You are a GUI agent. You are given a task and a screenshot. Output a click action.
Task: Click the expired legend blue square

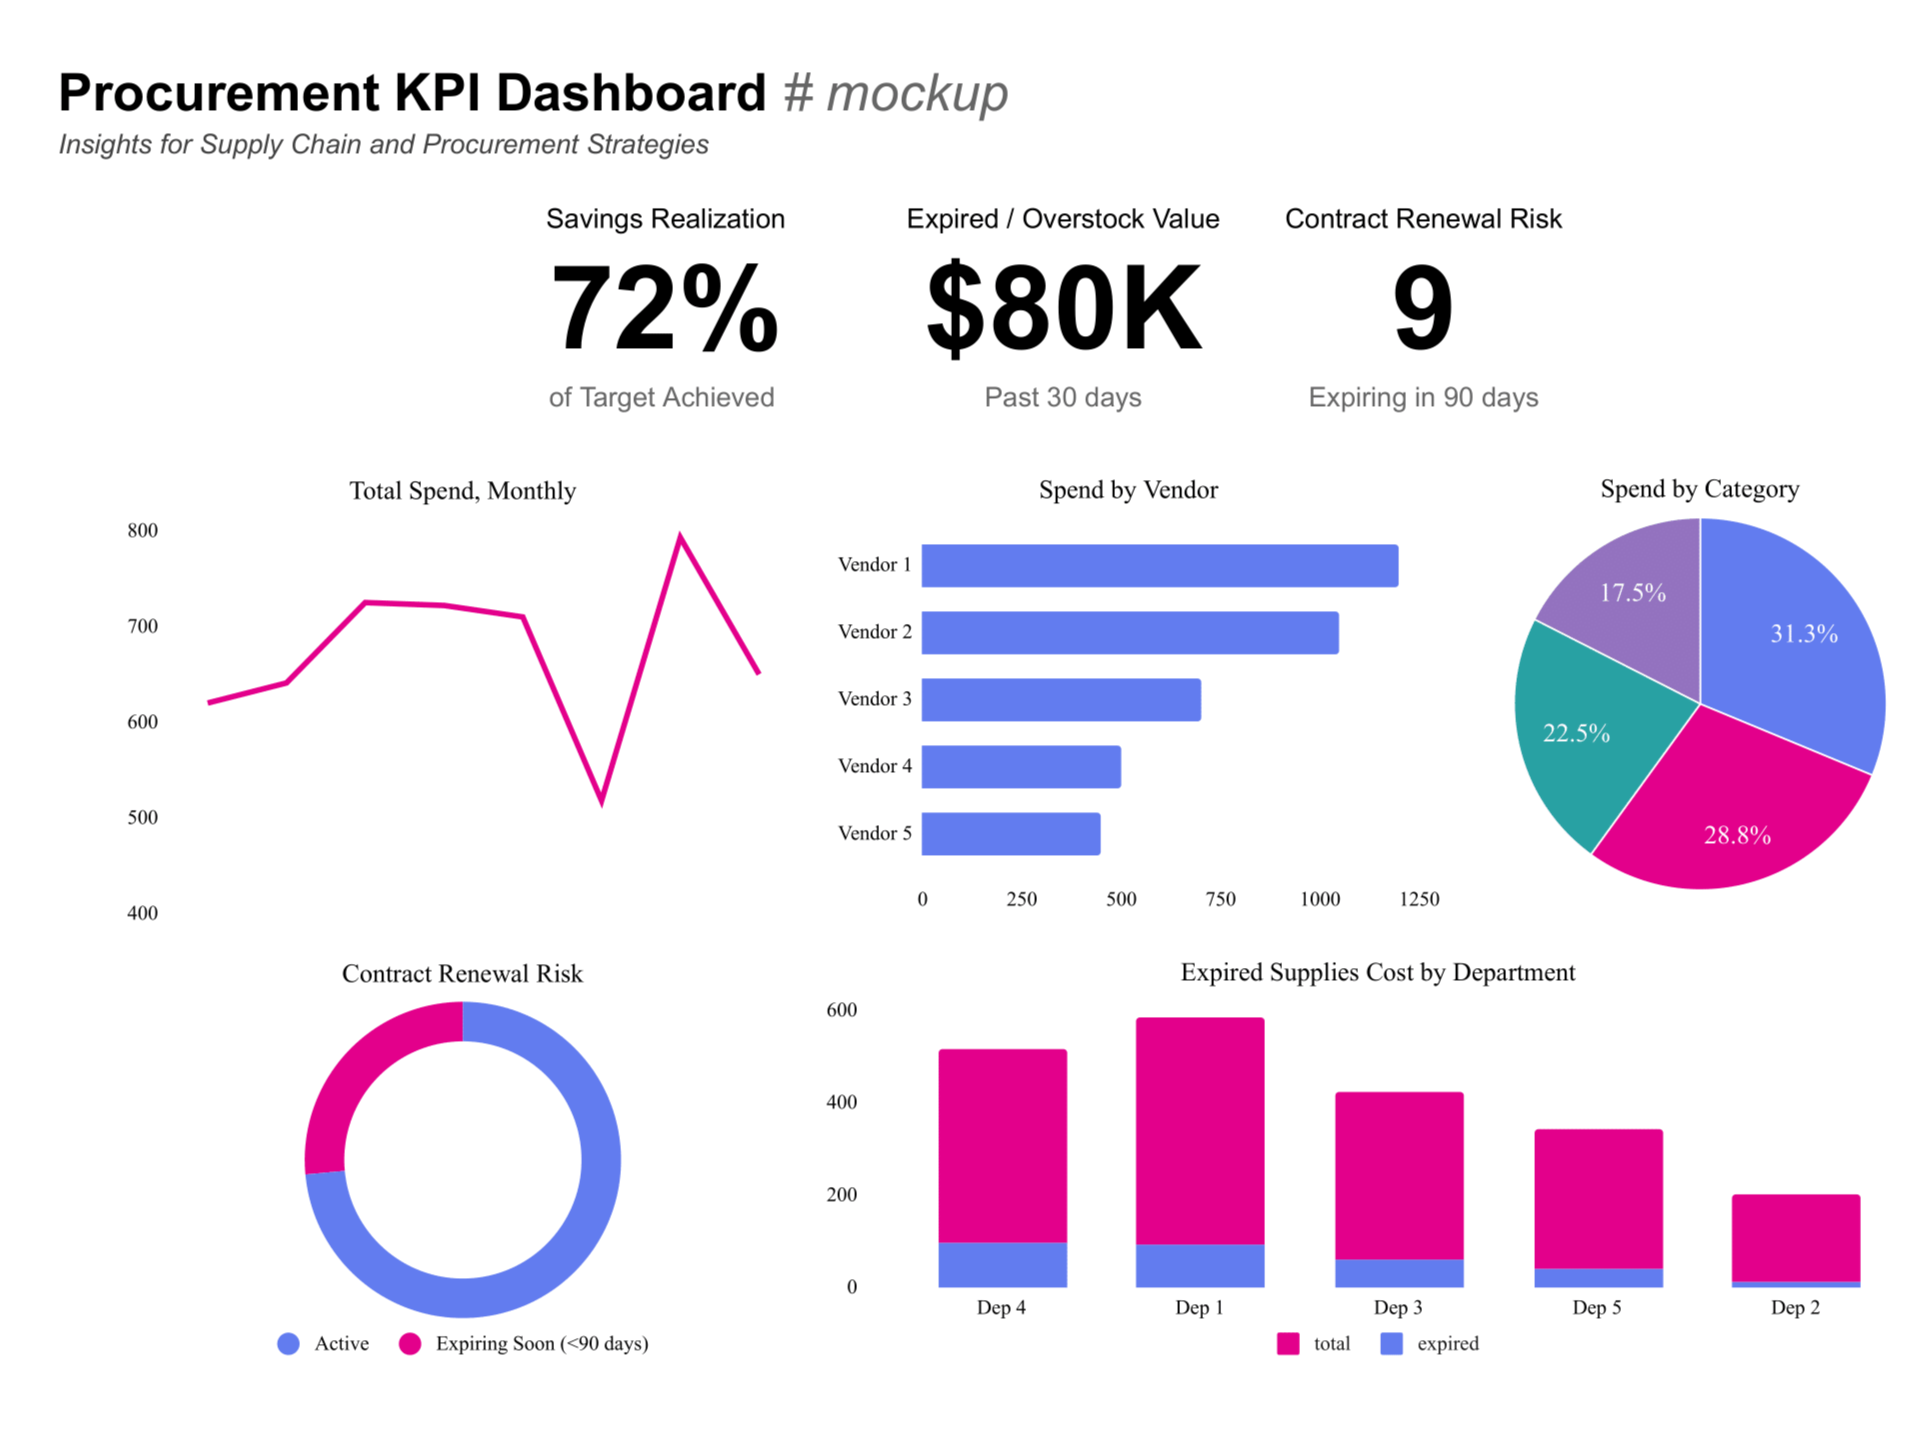coord(1393,1345)
